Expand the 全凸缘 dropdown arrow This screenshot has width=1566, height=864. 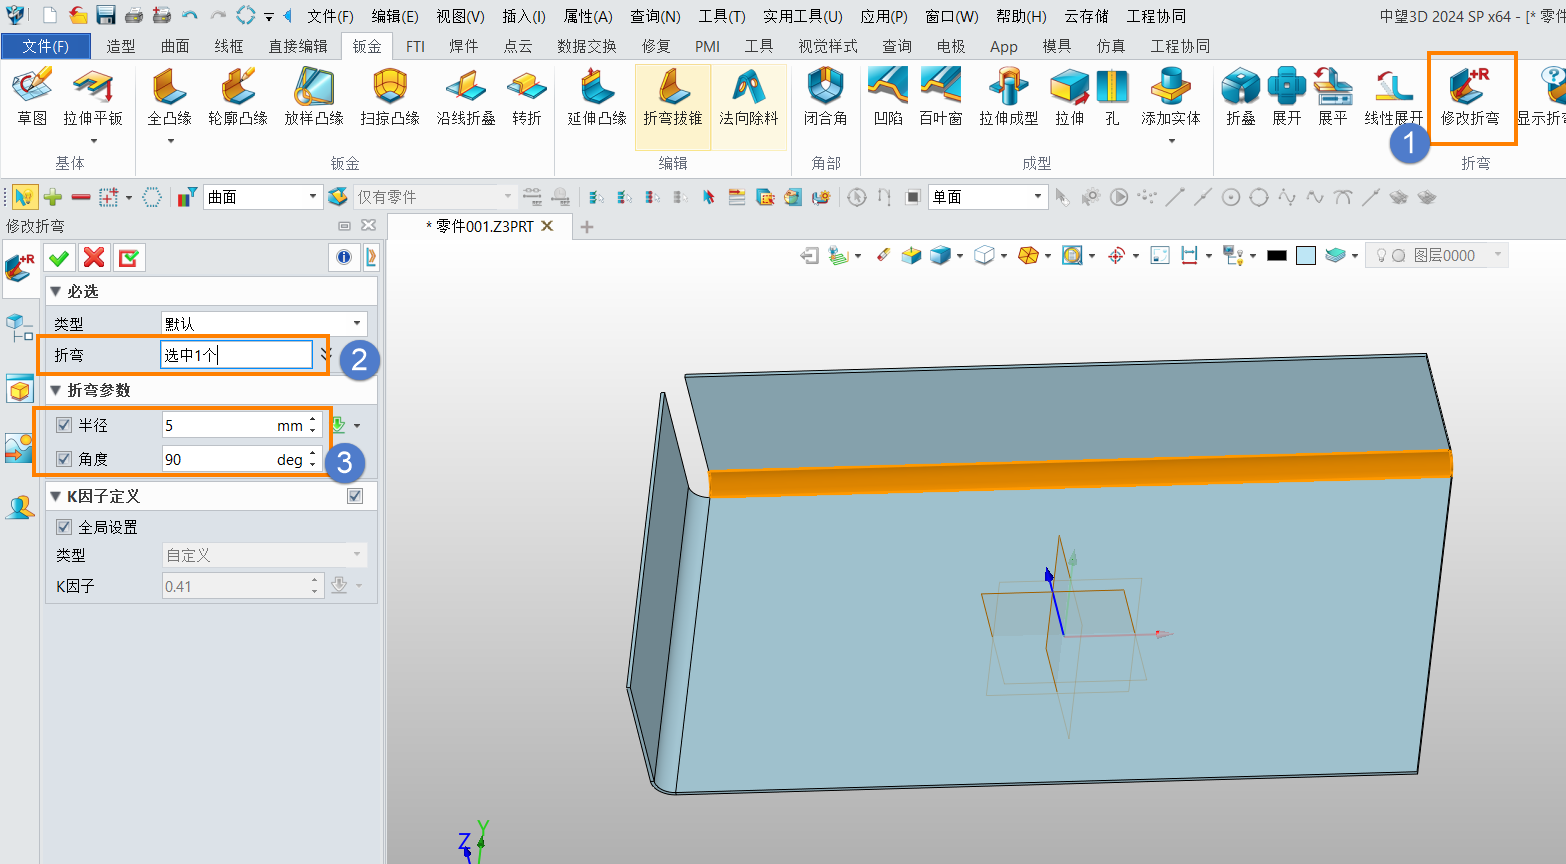(170, 141)
